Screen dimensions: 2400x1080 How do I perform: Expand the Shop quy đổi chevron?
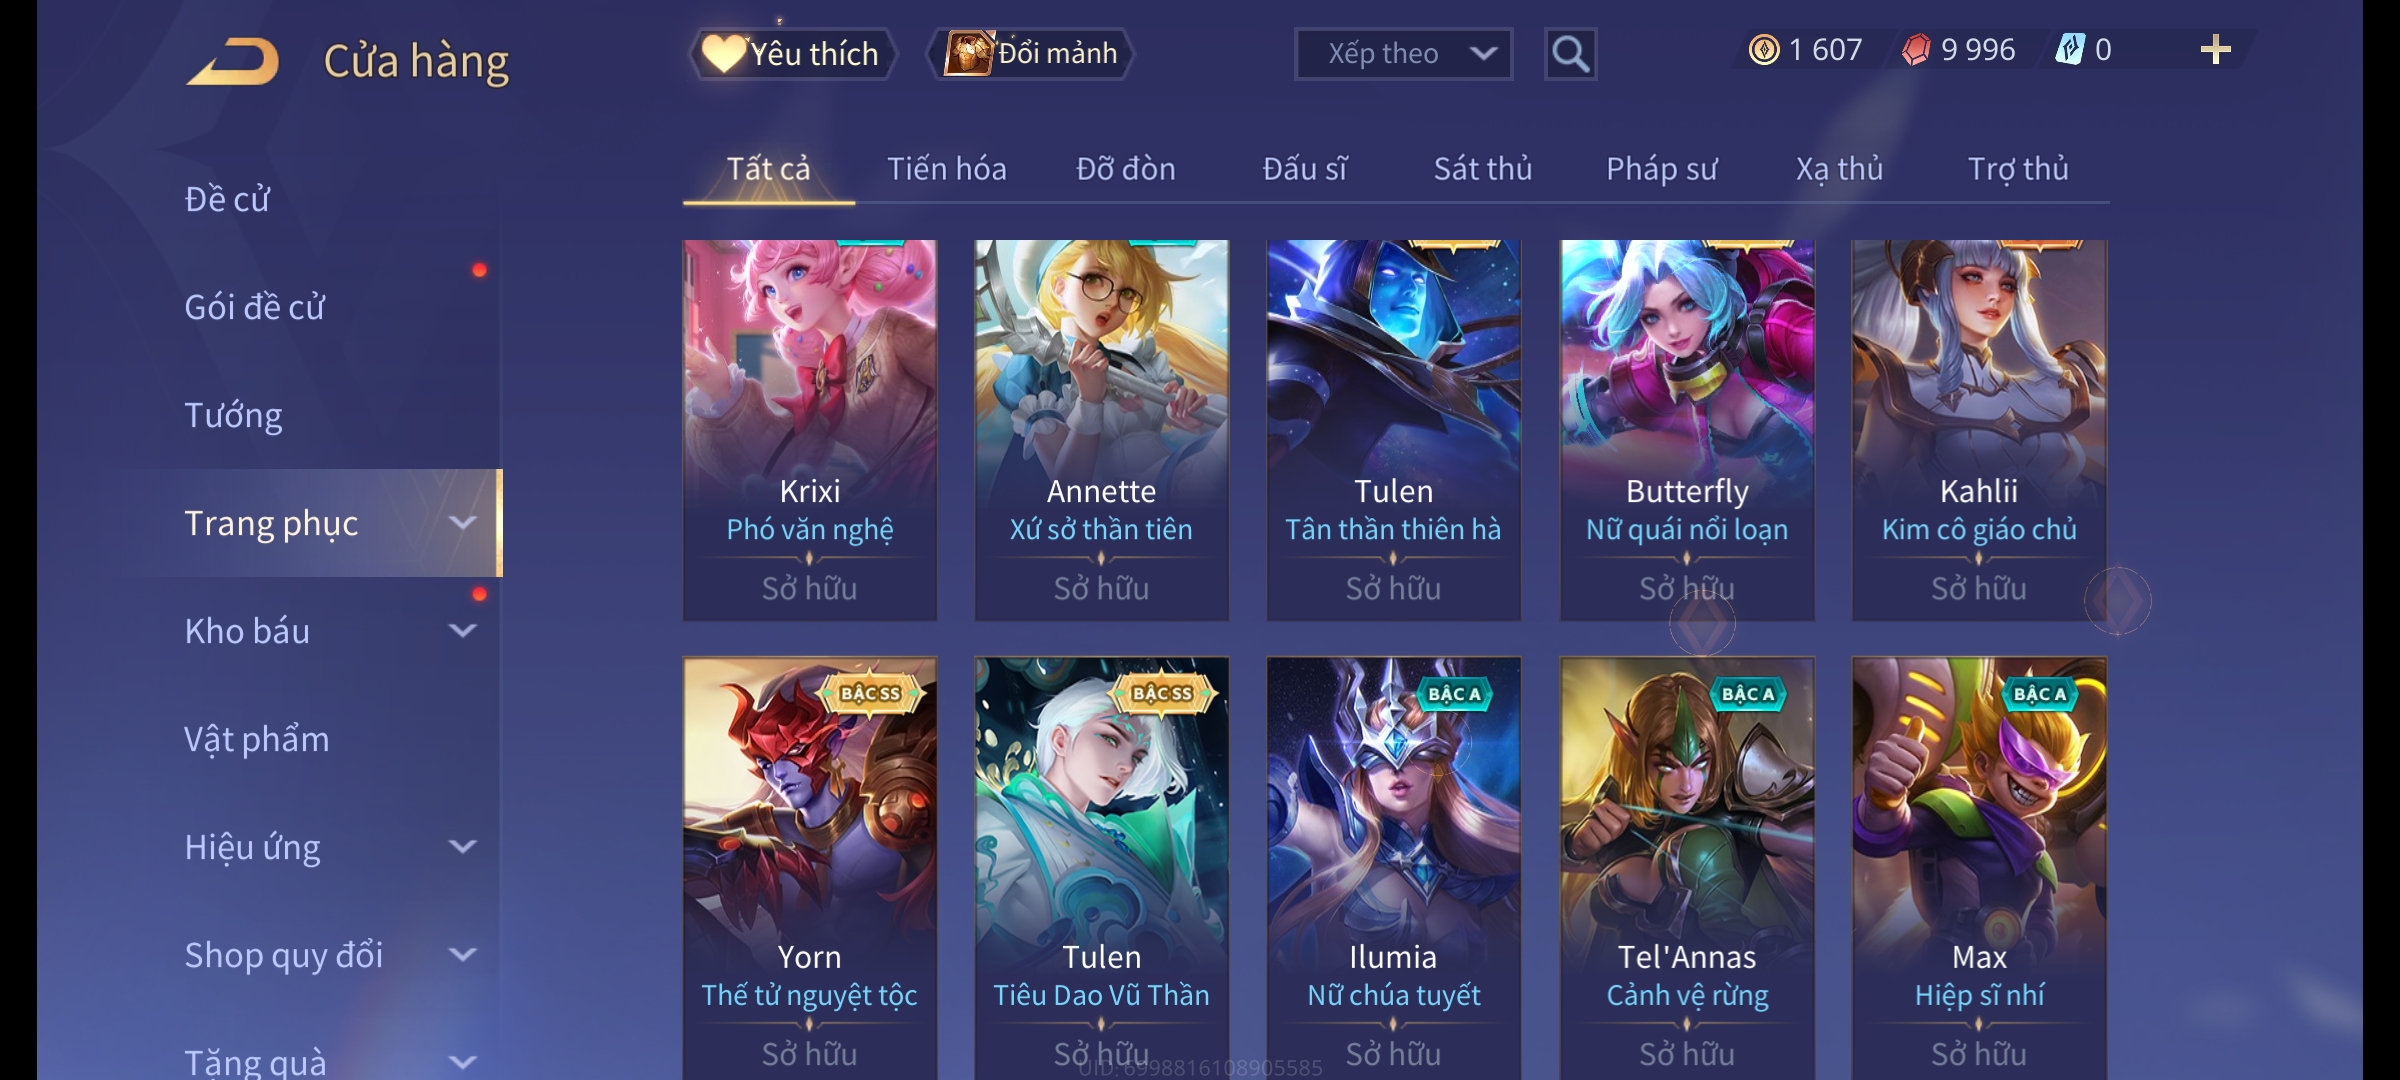(462, 955)
